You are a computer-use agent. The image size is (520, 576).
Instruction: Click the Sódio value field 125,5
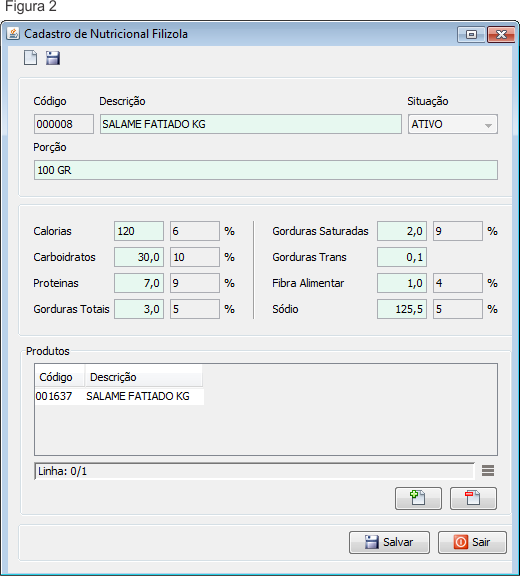(402, 309)
